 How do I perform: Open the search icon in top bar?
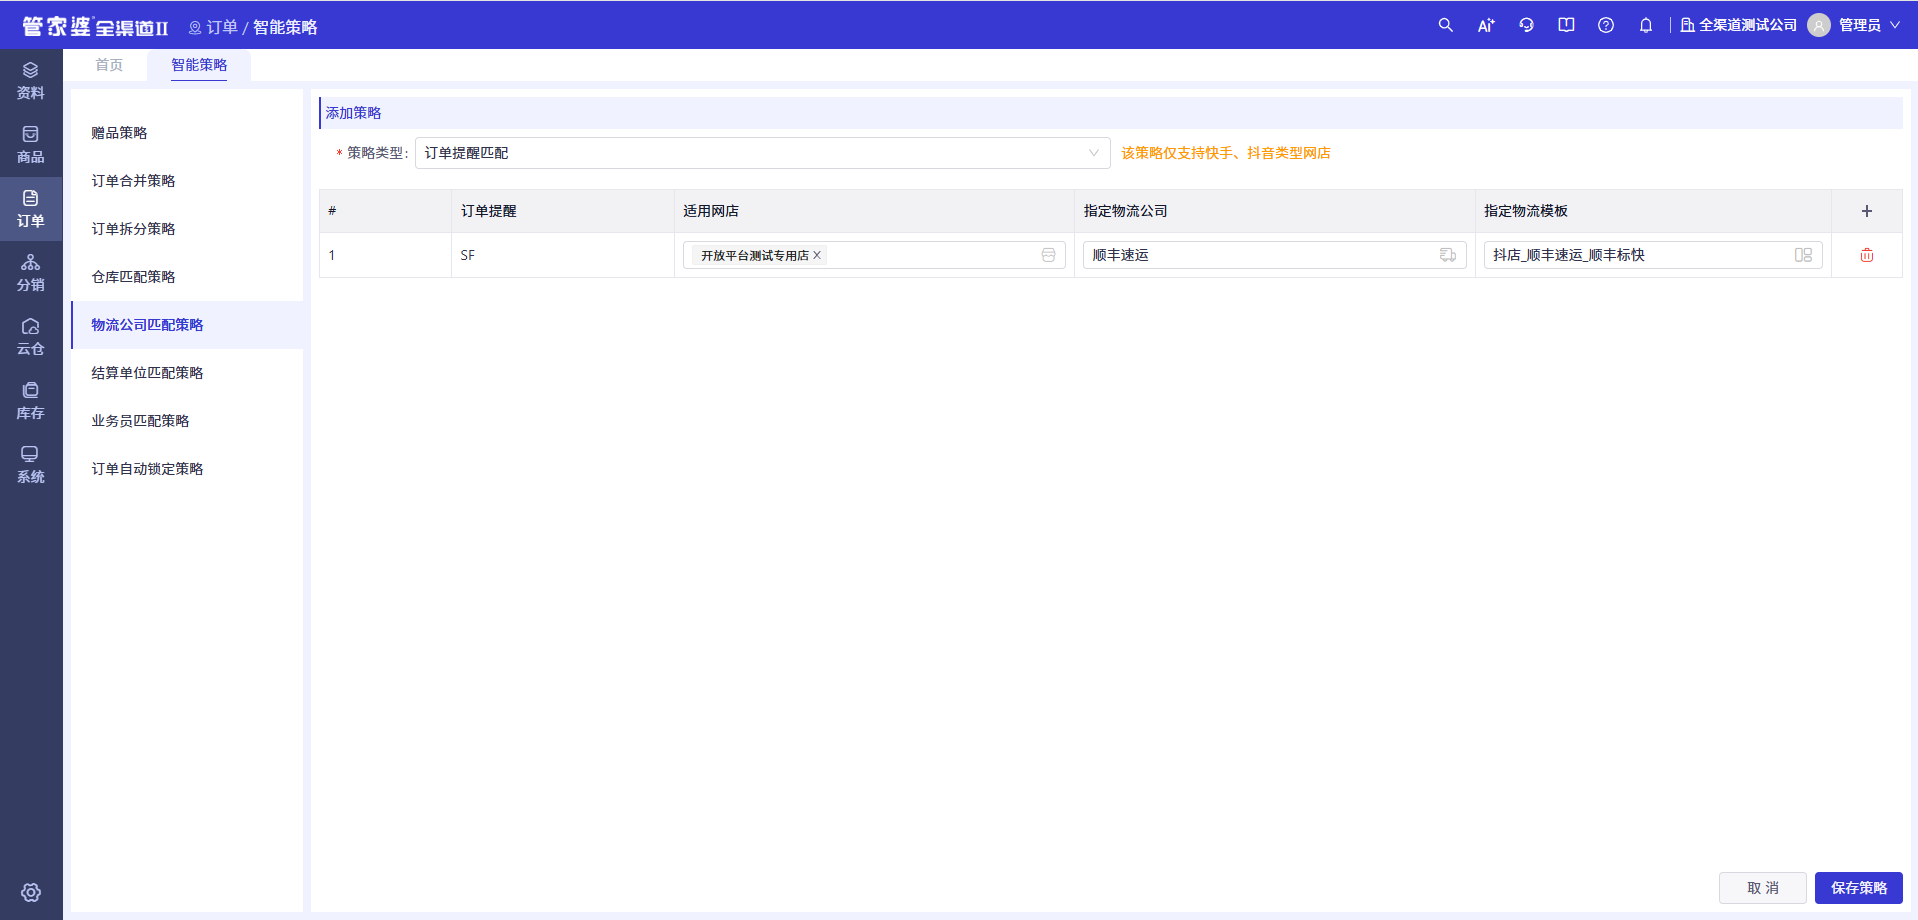pyautogui.click(x=1445, y=25)
